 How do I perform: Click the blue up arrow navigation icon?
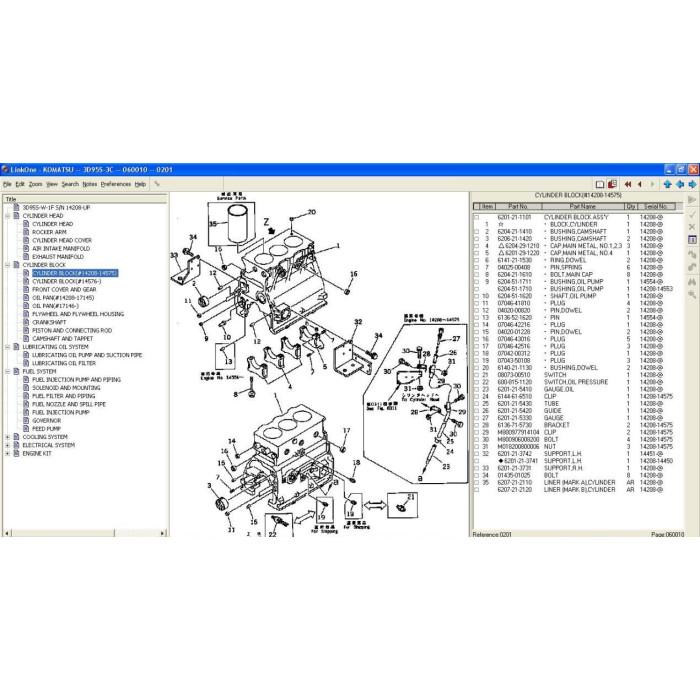click(x=667, y=184)
